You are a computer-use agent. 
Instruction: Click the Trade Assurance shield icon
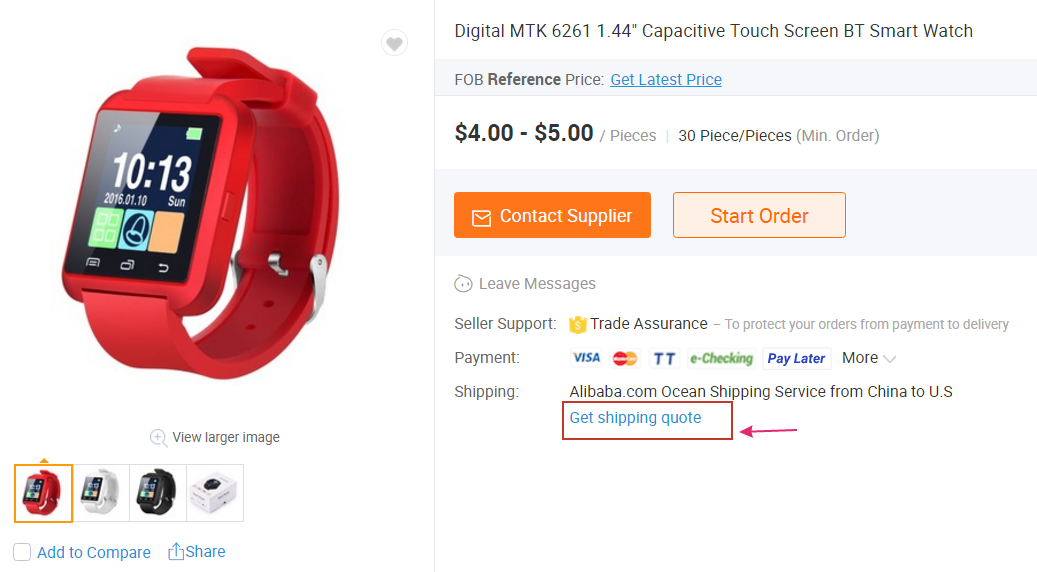577,324
